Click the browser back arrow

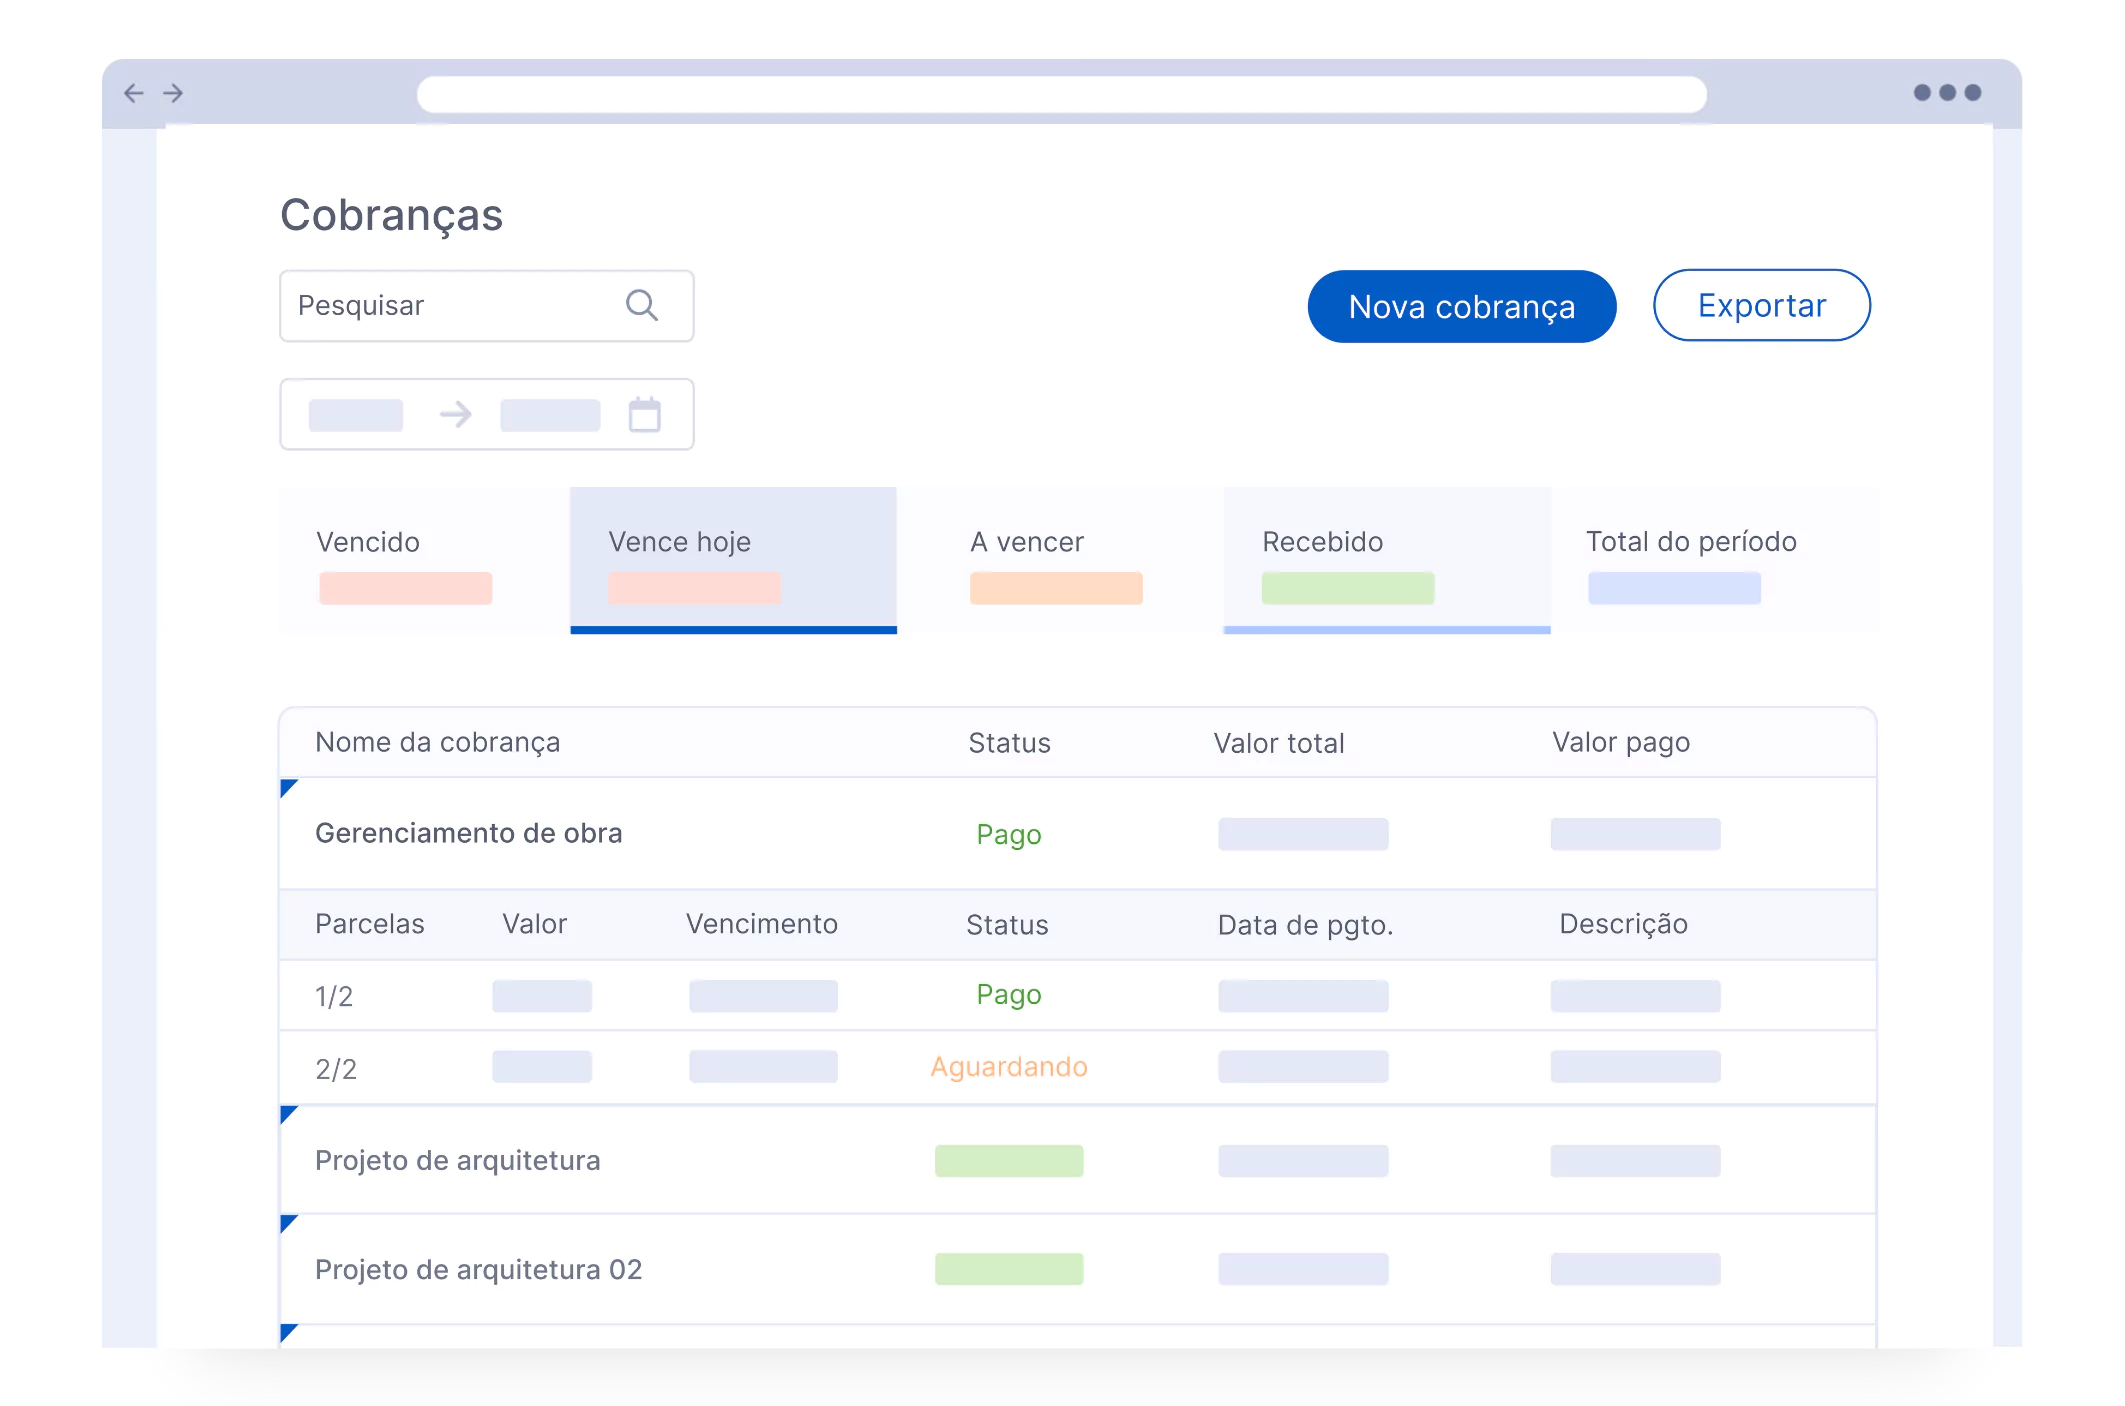(134, 93)
